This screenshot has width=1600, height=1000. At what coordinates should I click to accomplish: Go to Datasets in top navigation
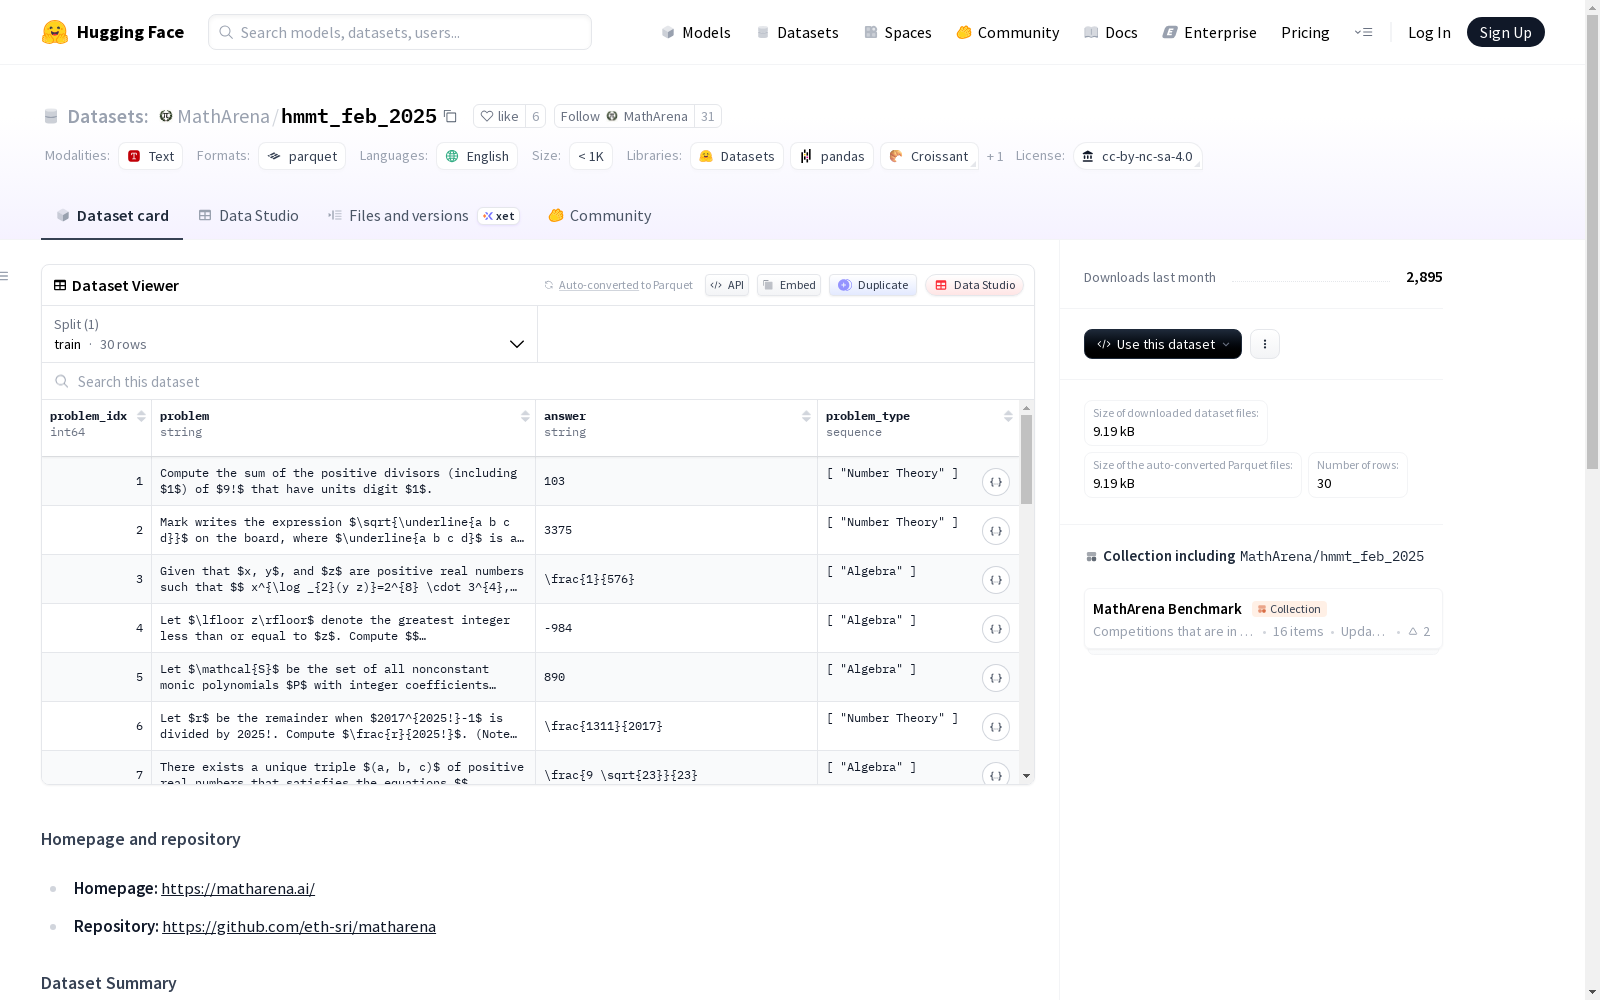coord(798,32)
